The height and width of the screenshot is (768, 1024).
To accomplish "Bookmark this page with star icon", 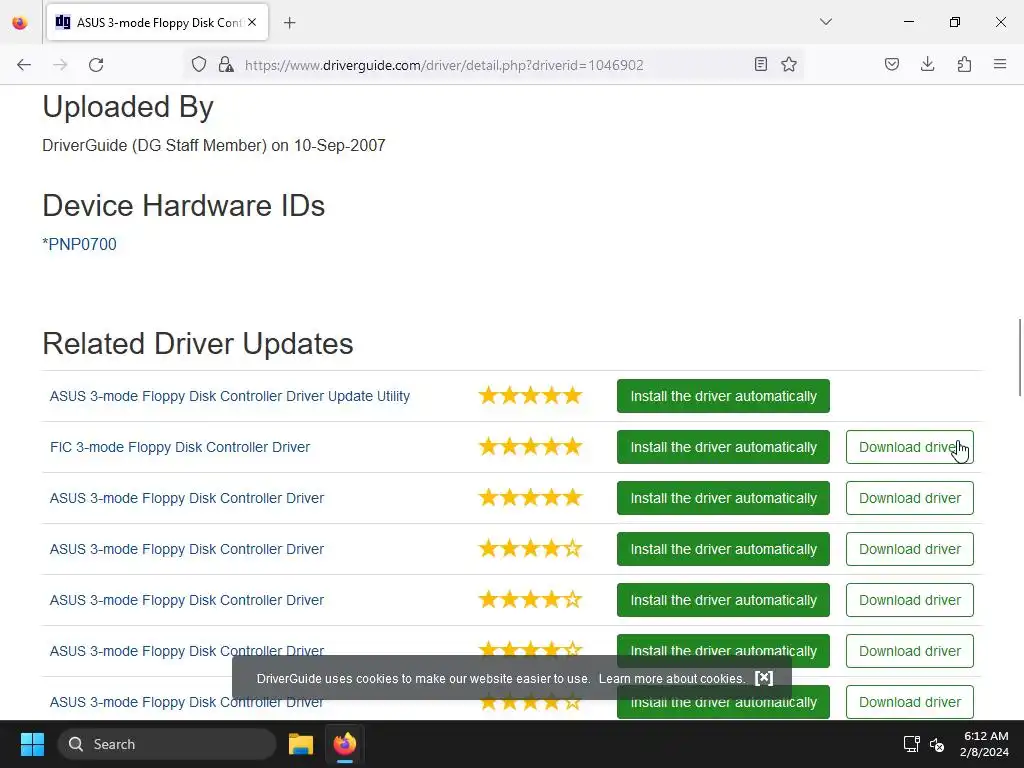I will pyautogui.click(x=789, y=64).
